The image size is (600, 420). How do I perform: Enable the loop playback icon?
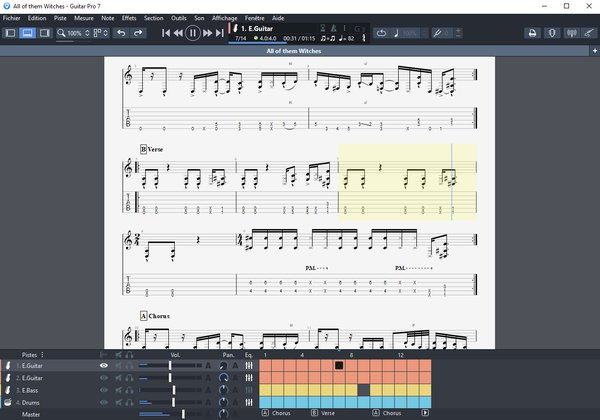381,33
